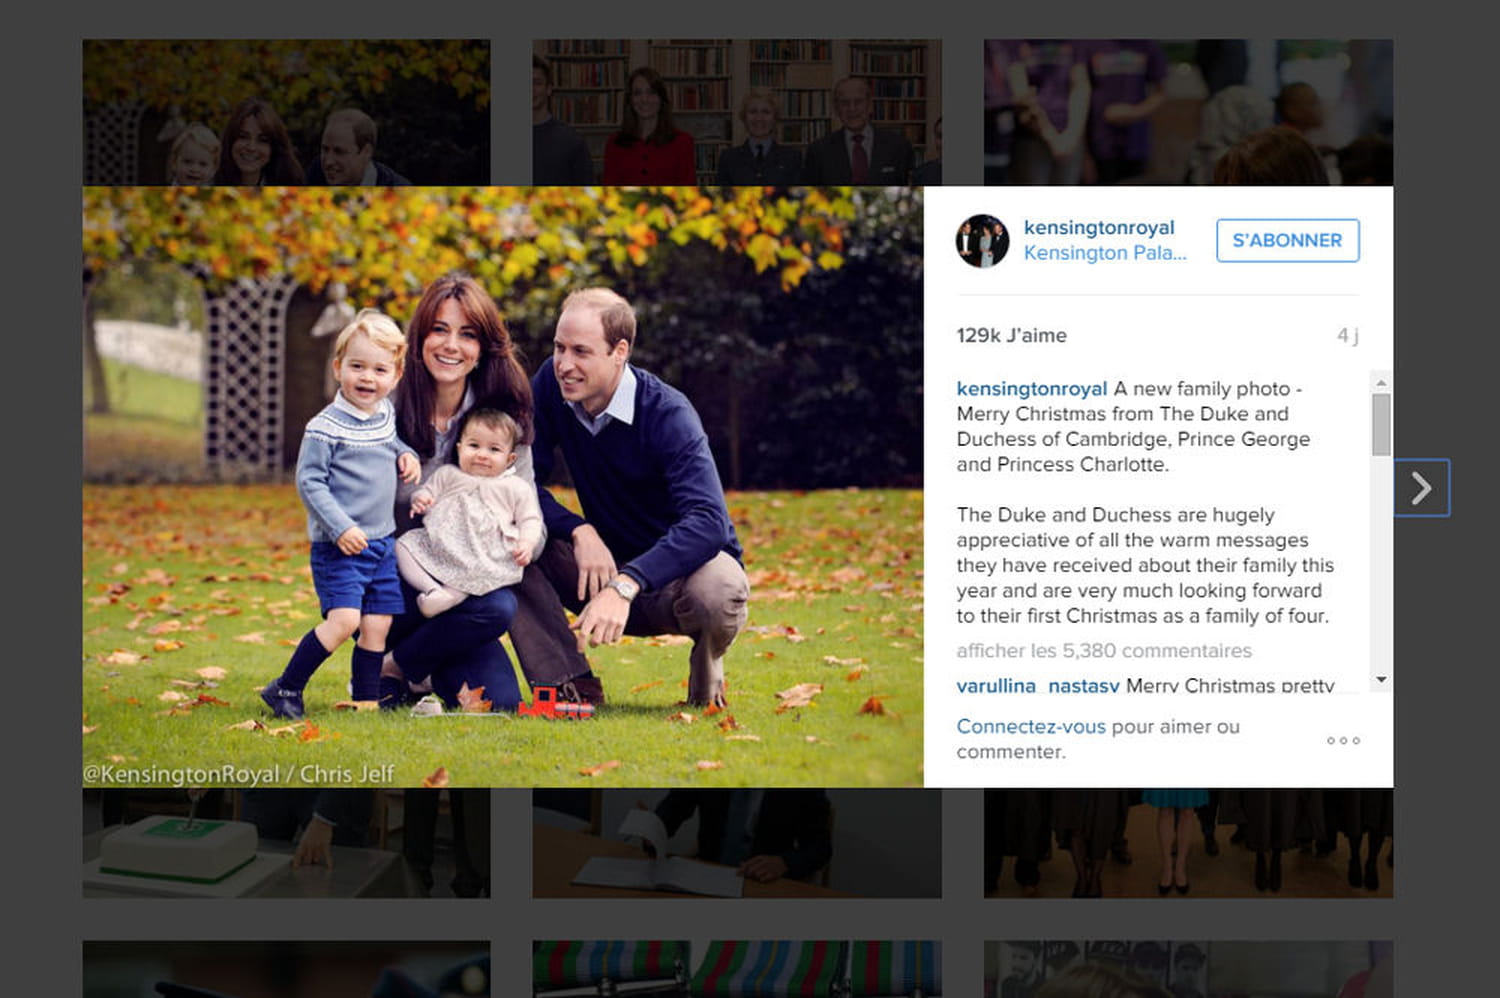Open varullina_nastasy commenter profile
This screenshot has height=998, width=1500.
click(1038, 685)
